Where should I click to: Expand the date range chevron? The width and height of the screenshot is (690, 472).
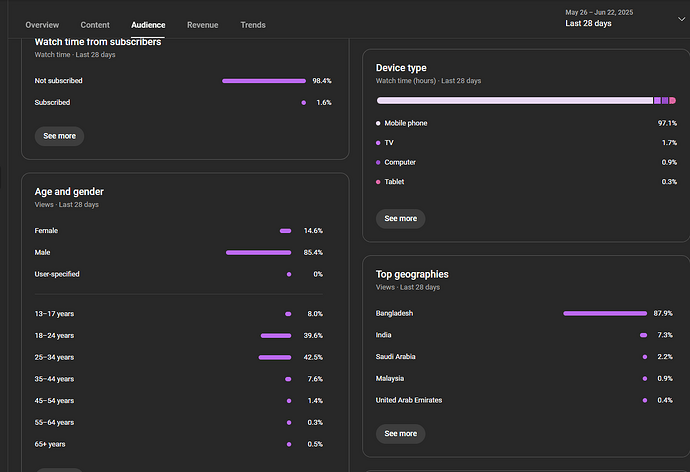[681, 19]
